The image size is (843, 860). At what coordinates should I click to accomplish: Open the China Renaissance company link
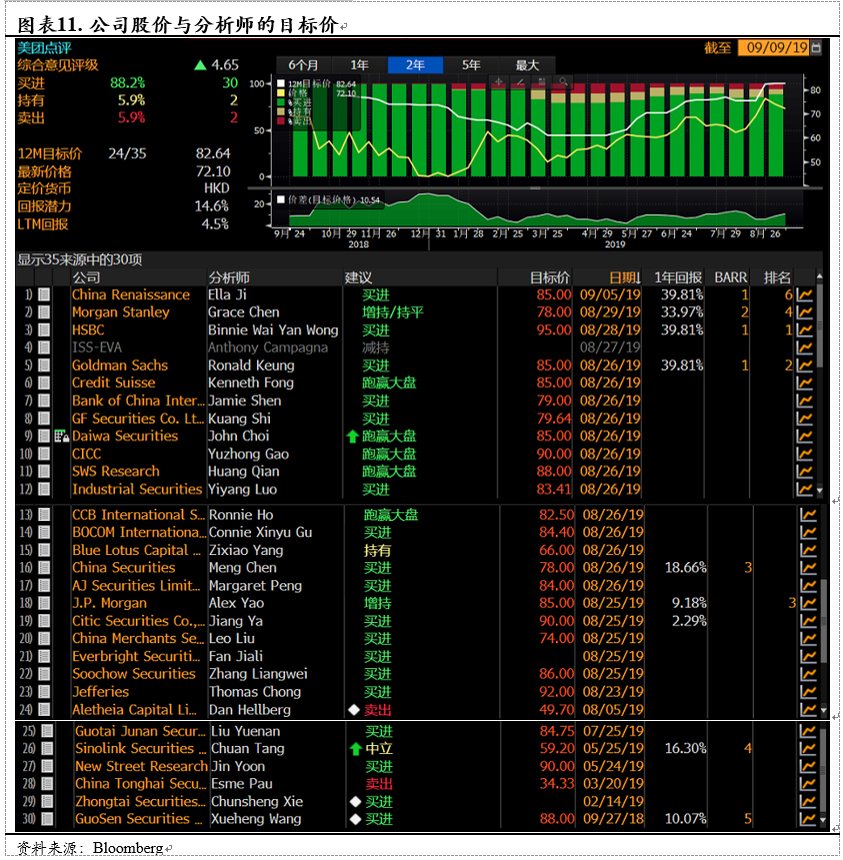coord(131,295)
